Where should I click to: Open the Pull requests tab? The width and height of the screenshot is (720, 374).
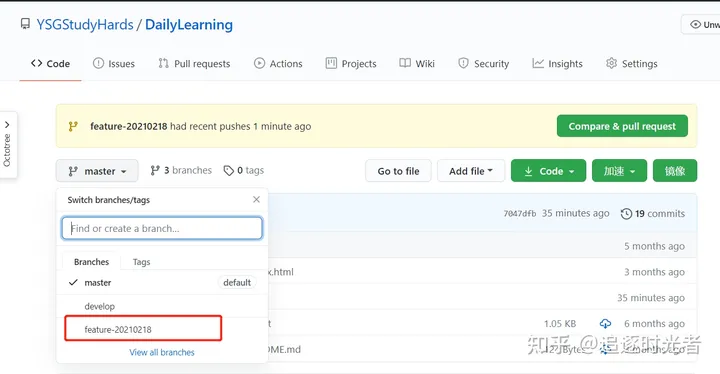[x=194, y=63]
